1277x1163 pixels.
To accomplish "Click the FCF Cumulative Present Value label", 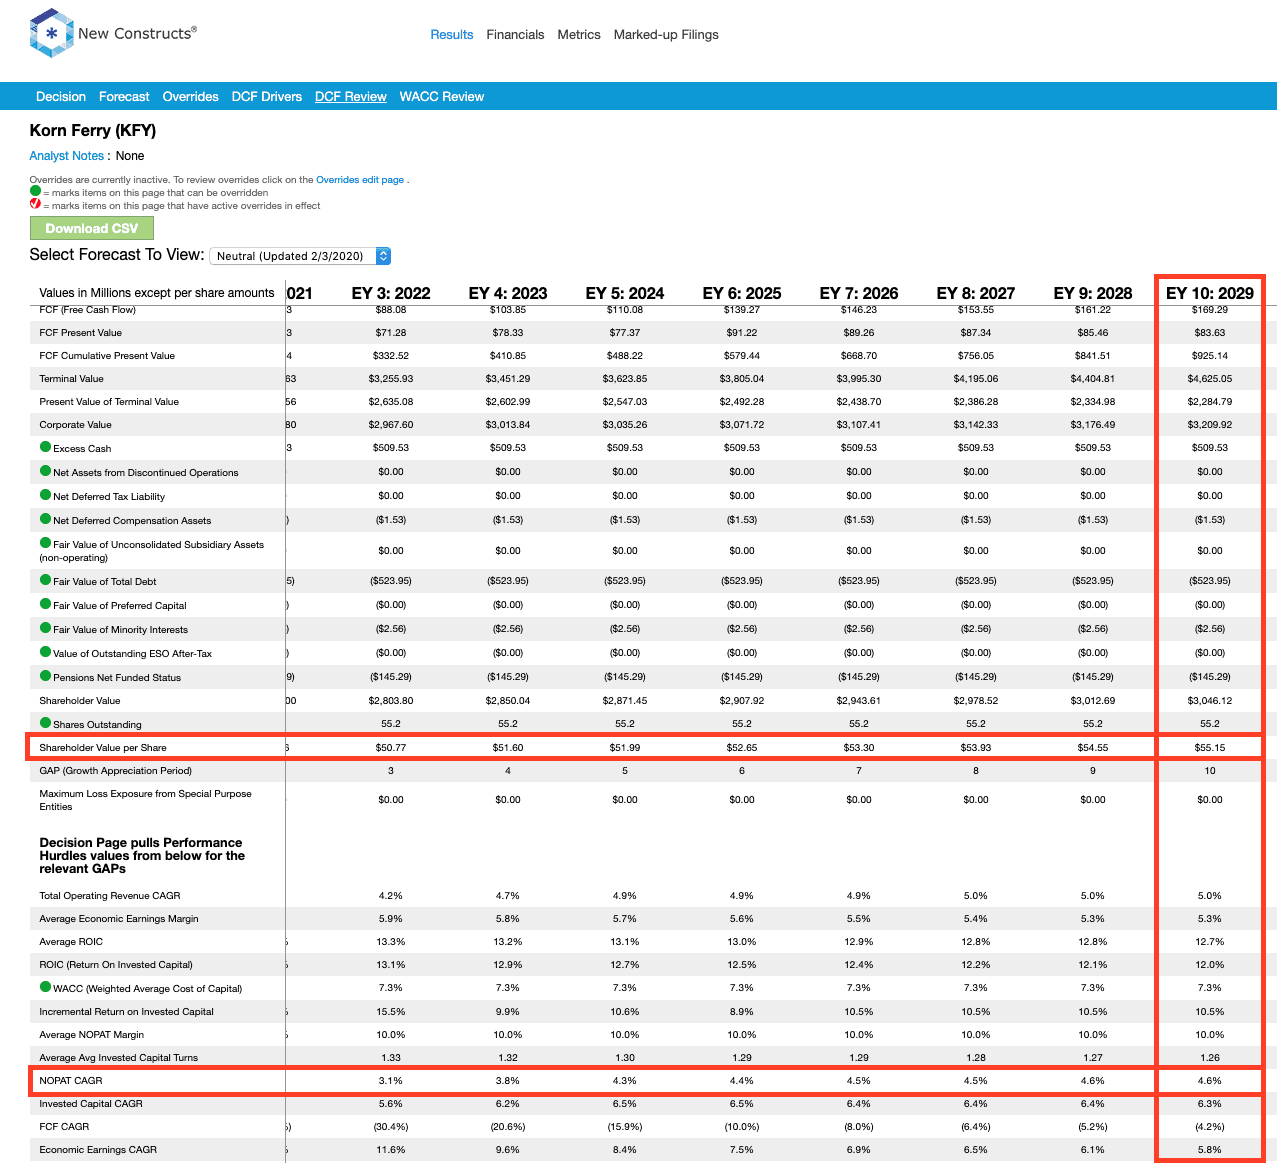I will point(107,356).
